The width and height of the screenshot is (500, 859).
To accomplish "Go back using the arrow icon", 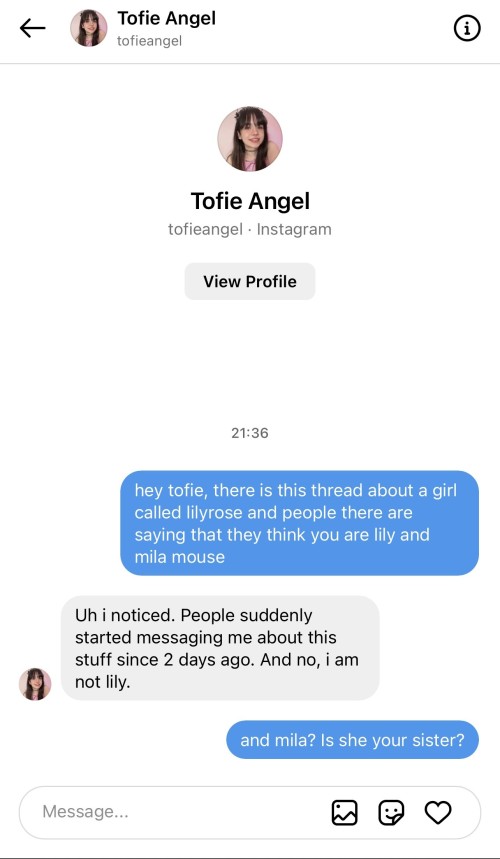I will (x=32, y=28).
